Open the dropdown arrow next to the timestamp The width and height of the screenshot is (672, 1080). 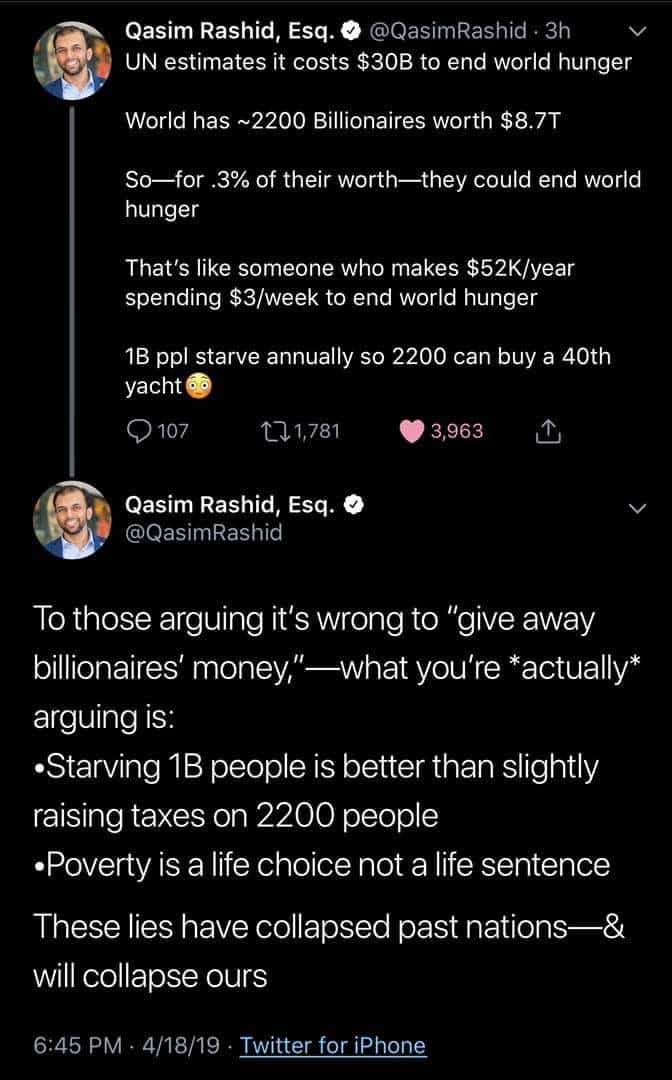(639, 30)
